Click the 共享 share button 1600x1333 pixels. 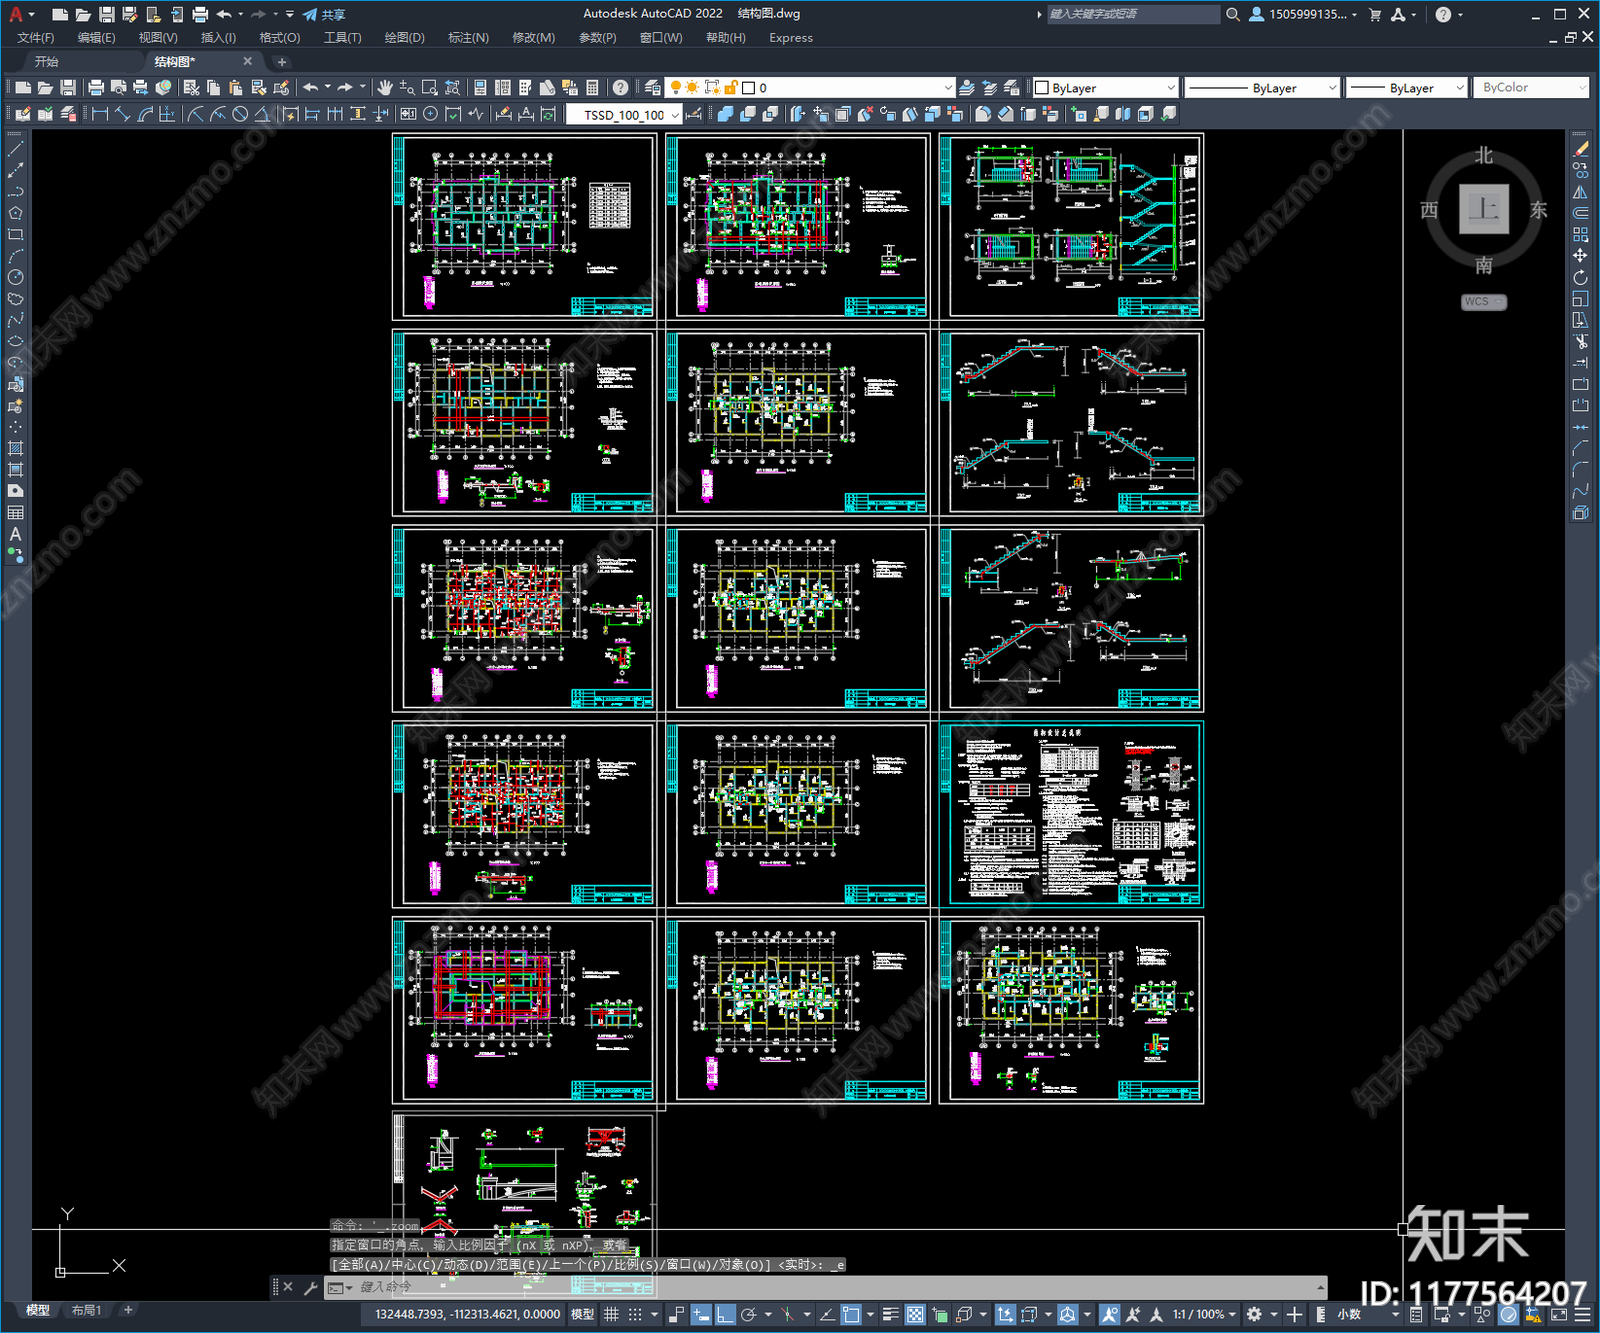pyautogui.click(x=325, y=14)
